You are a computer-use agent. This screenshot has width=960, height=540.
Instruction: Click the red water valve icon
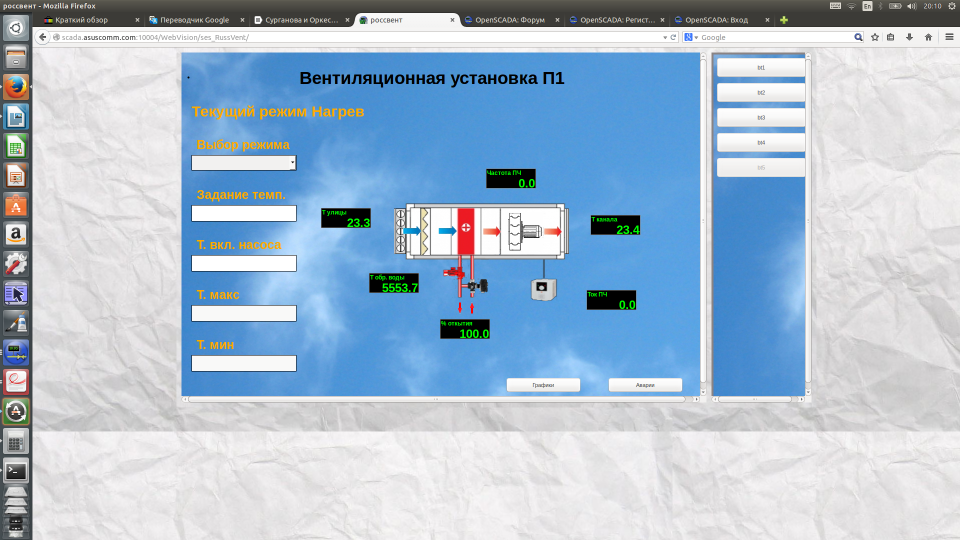pyautogui.click(x=453, y=271)
